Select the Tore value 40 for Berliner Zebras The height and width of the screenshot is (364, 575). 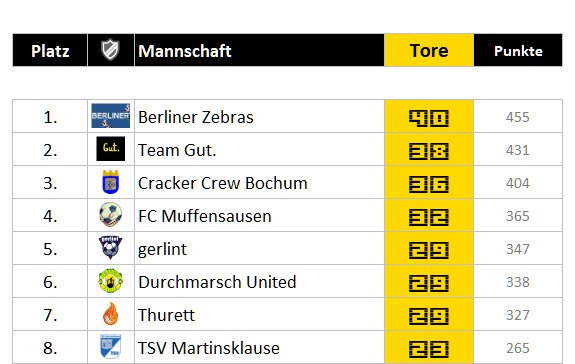(x=429, y=118)
